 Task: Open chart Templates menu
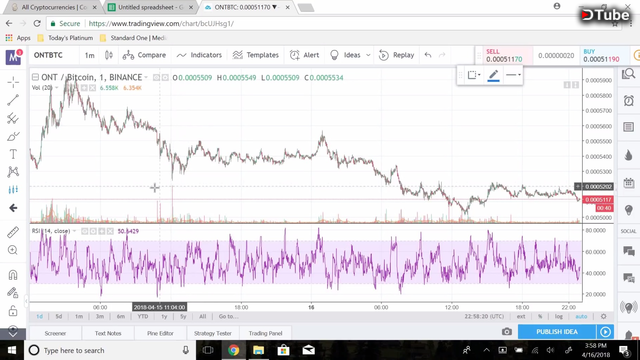(256, 55)
